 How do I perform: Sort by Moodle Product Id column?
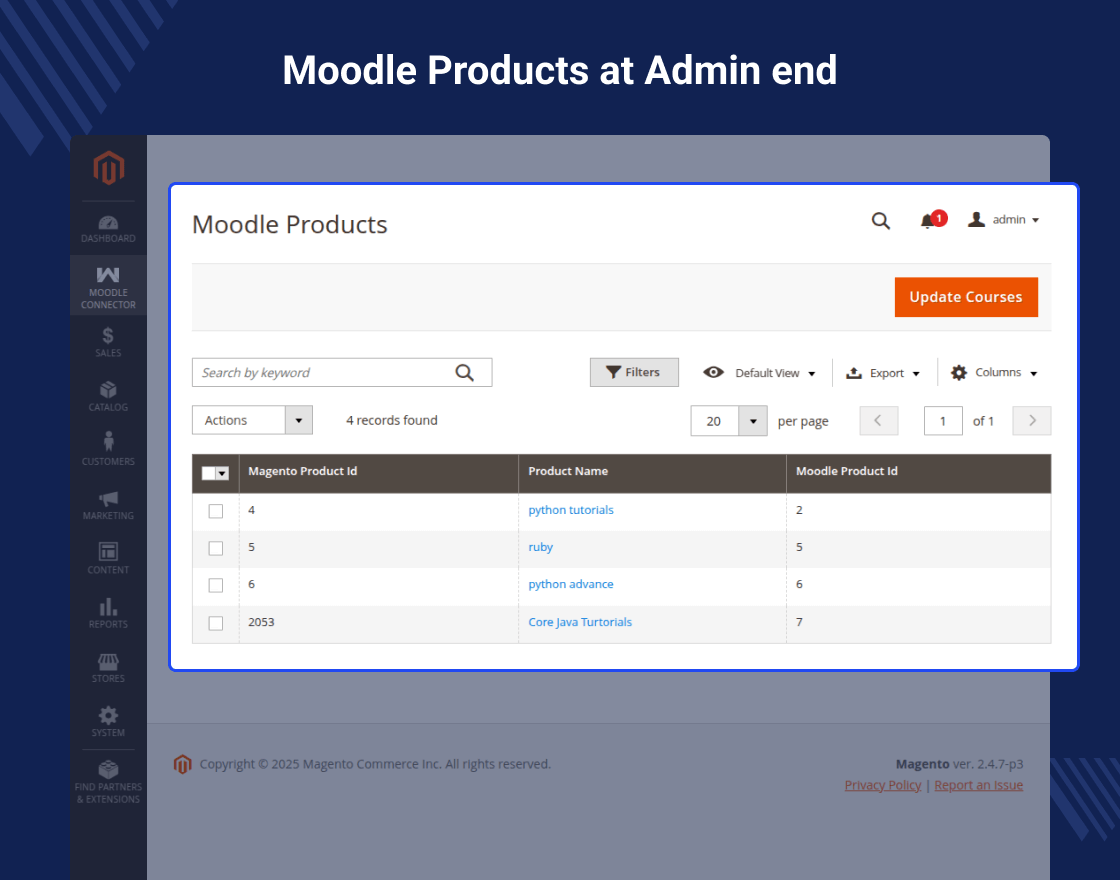point(919,474)
